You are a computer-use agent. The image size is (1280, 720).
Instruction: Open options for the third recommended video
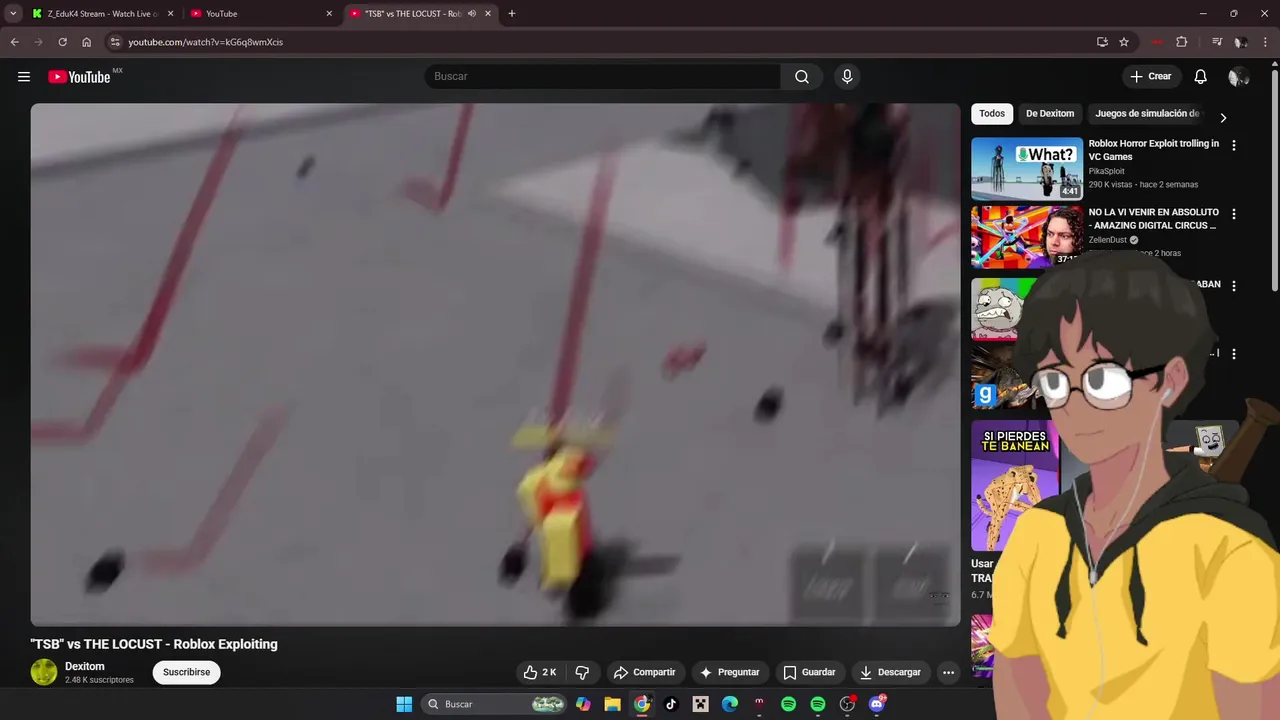1234,286
